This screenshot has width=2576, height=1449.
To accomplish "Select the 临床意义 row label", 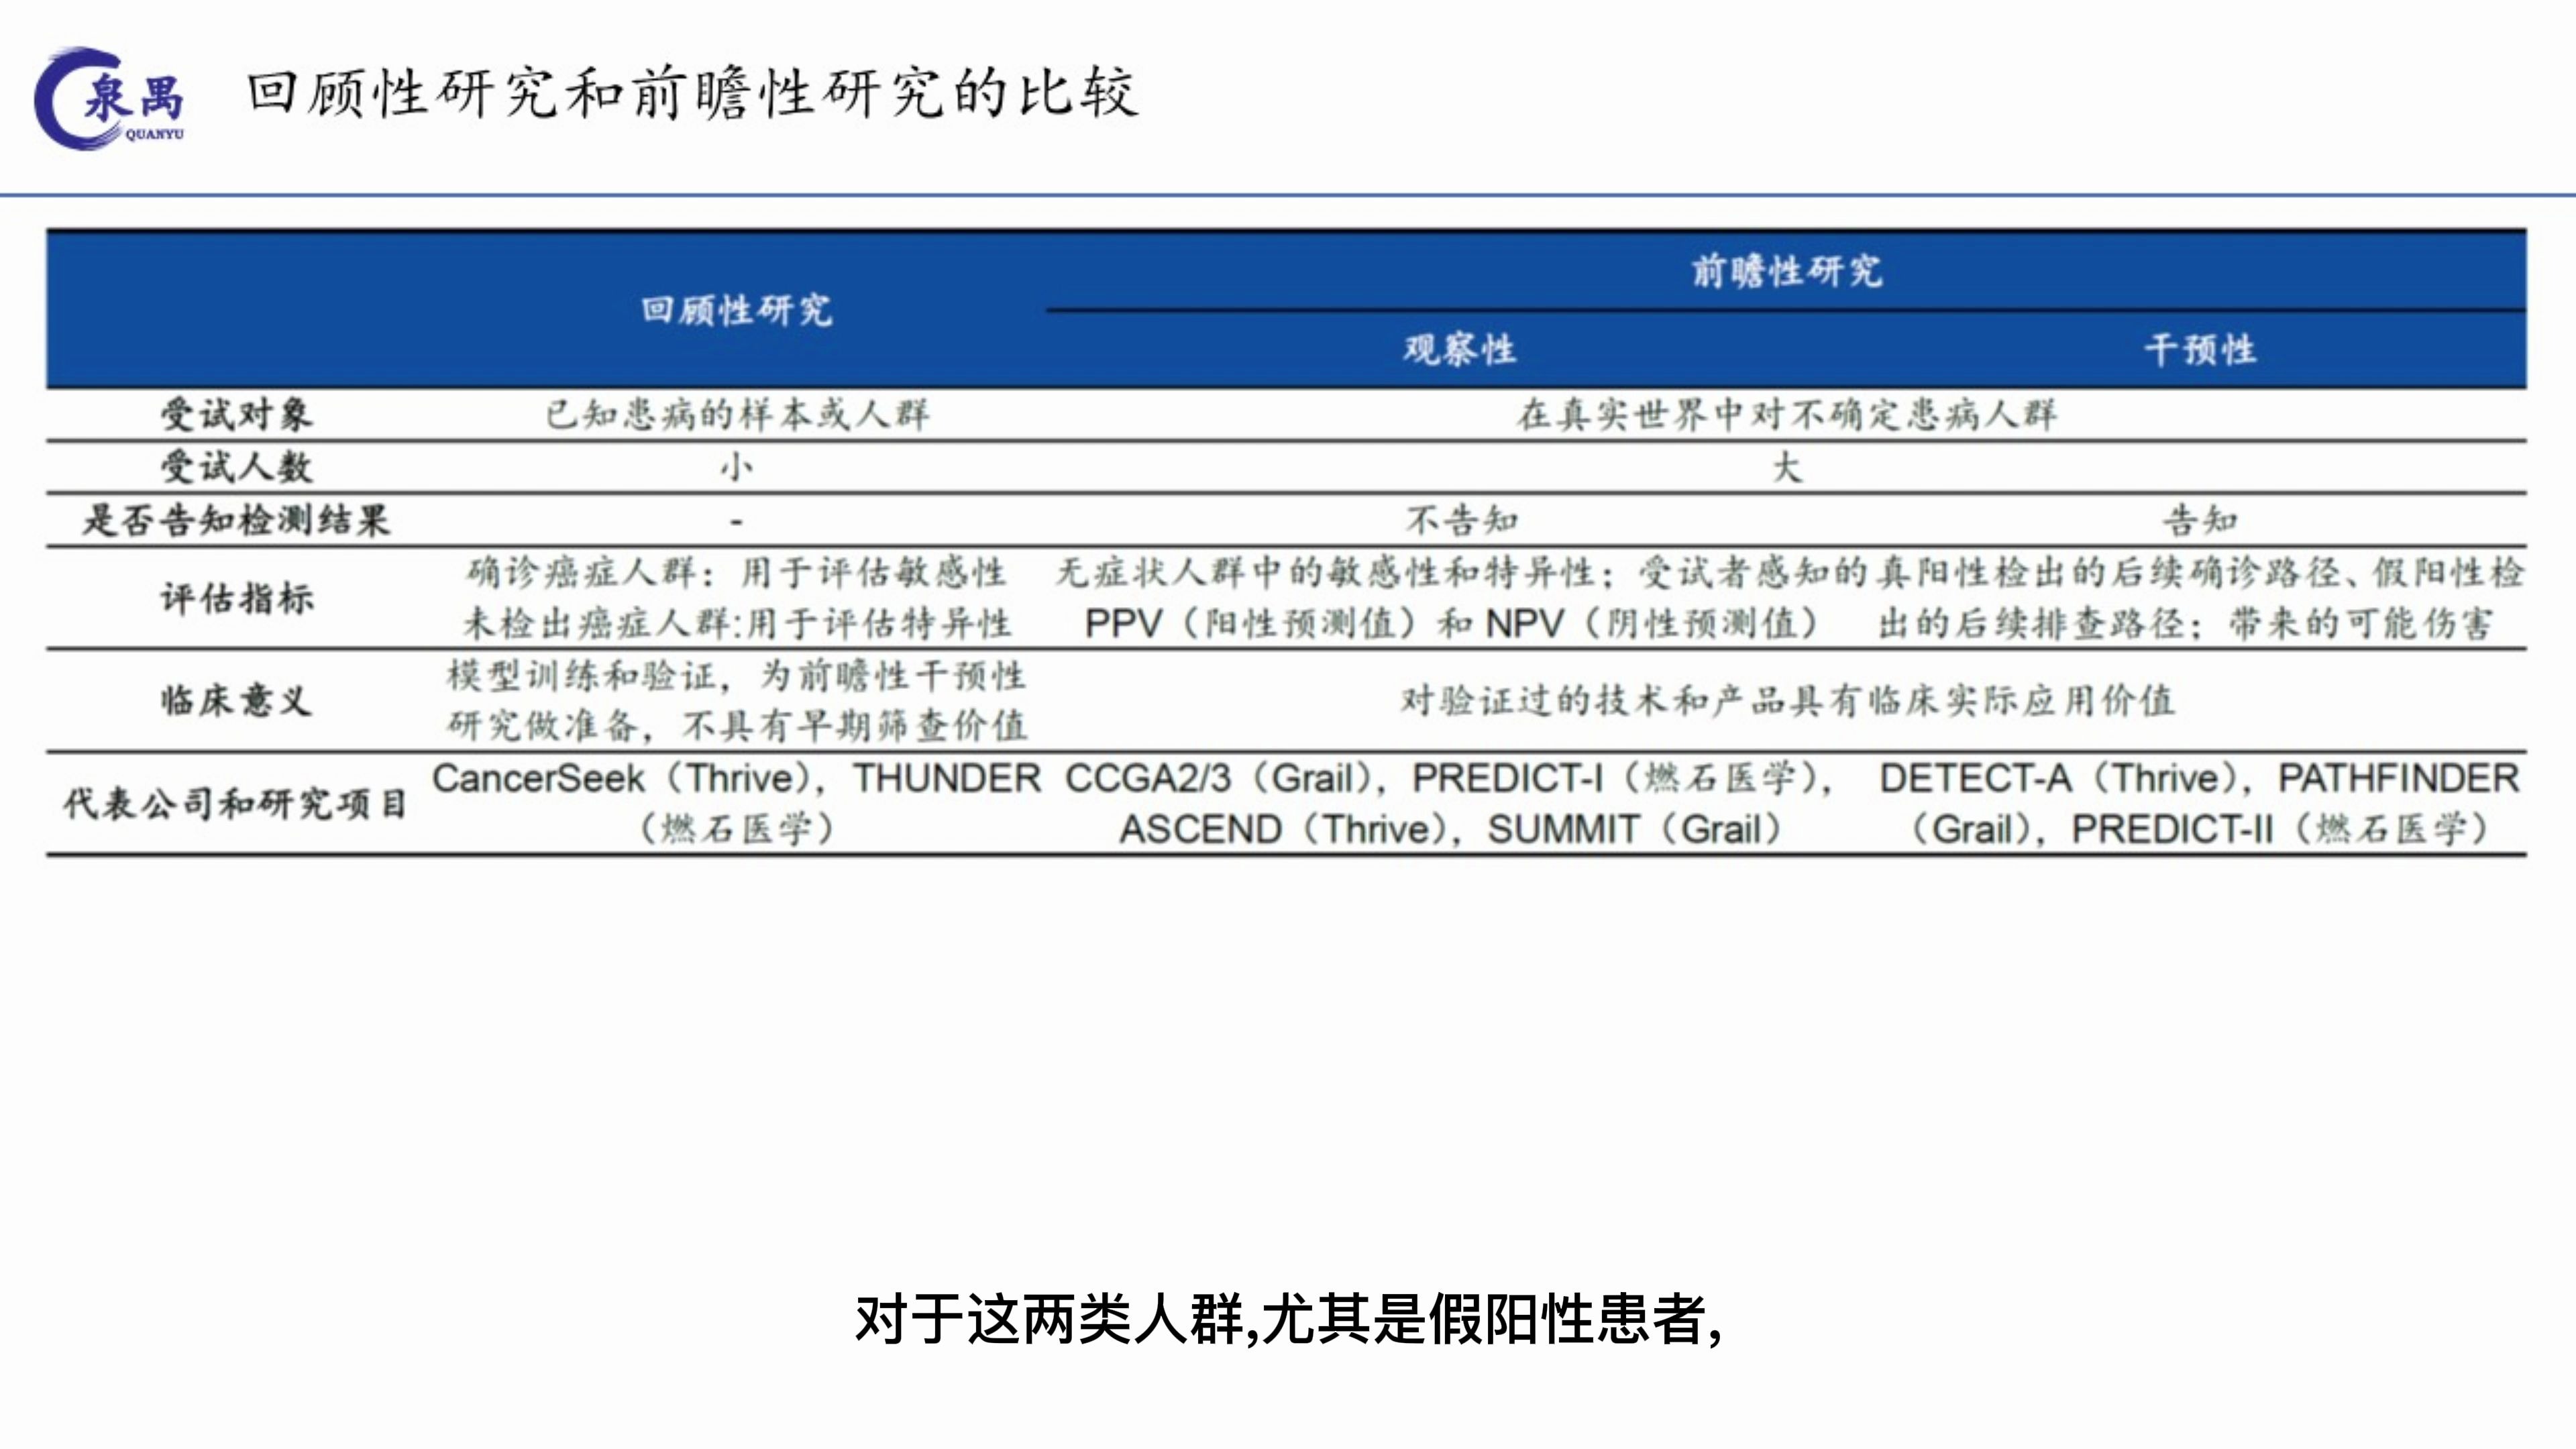I will tap(237, 700).
